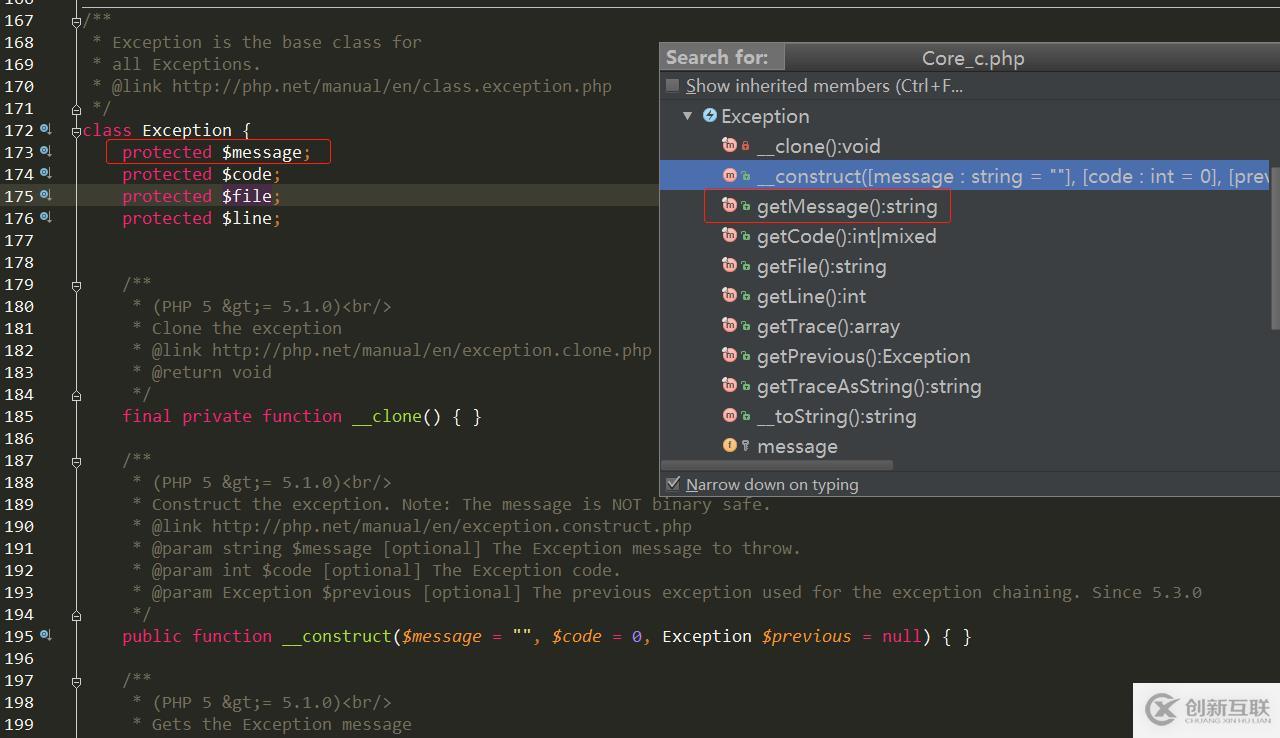This screenshot has width=1280, height=738.
Task: Click the method icon beside getTrace():array
Action: (730, 325)
